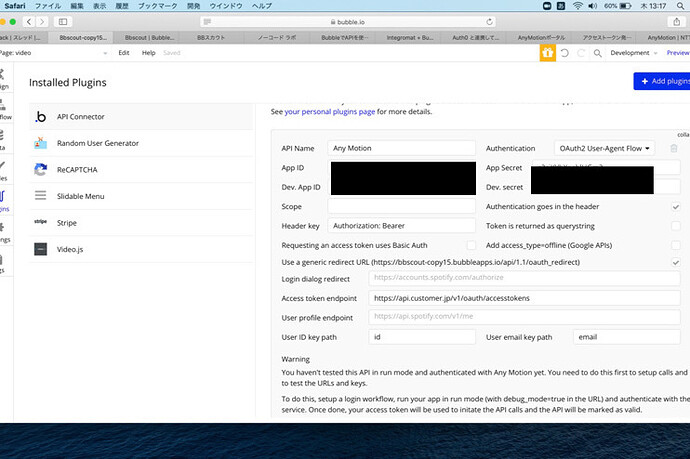This screenshot has height=459, width=690.
Task: Open Safari share button
Action: click(676, 22)
